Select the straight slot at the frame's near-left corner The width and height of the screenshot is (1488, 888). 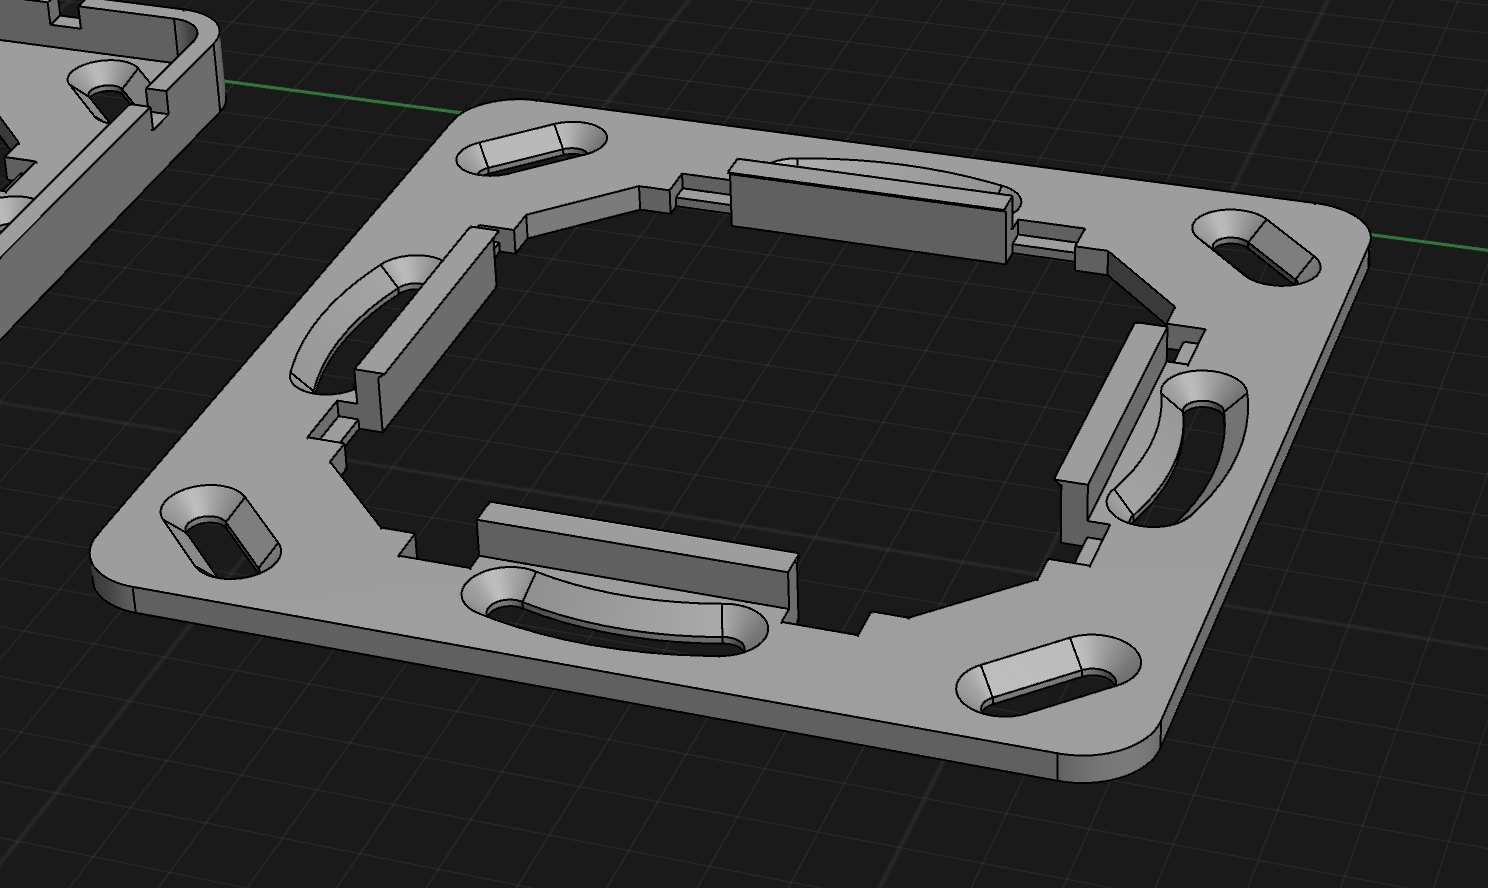pyautogui.click(x=220, y=532)
